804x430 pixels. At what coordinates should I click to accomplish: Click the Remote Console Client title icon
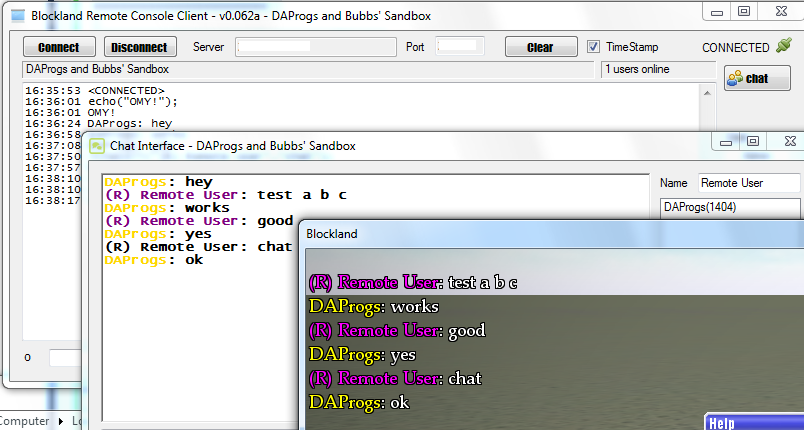[18, 15]
